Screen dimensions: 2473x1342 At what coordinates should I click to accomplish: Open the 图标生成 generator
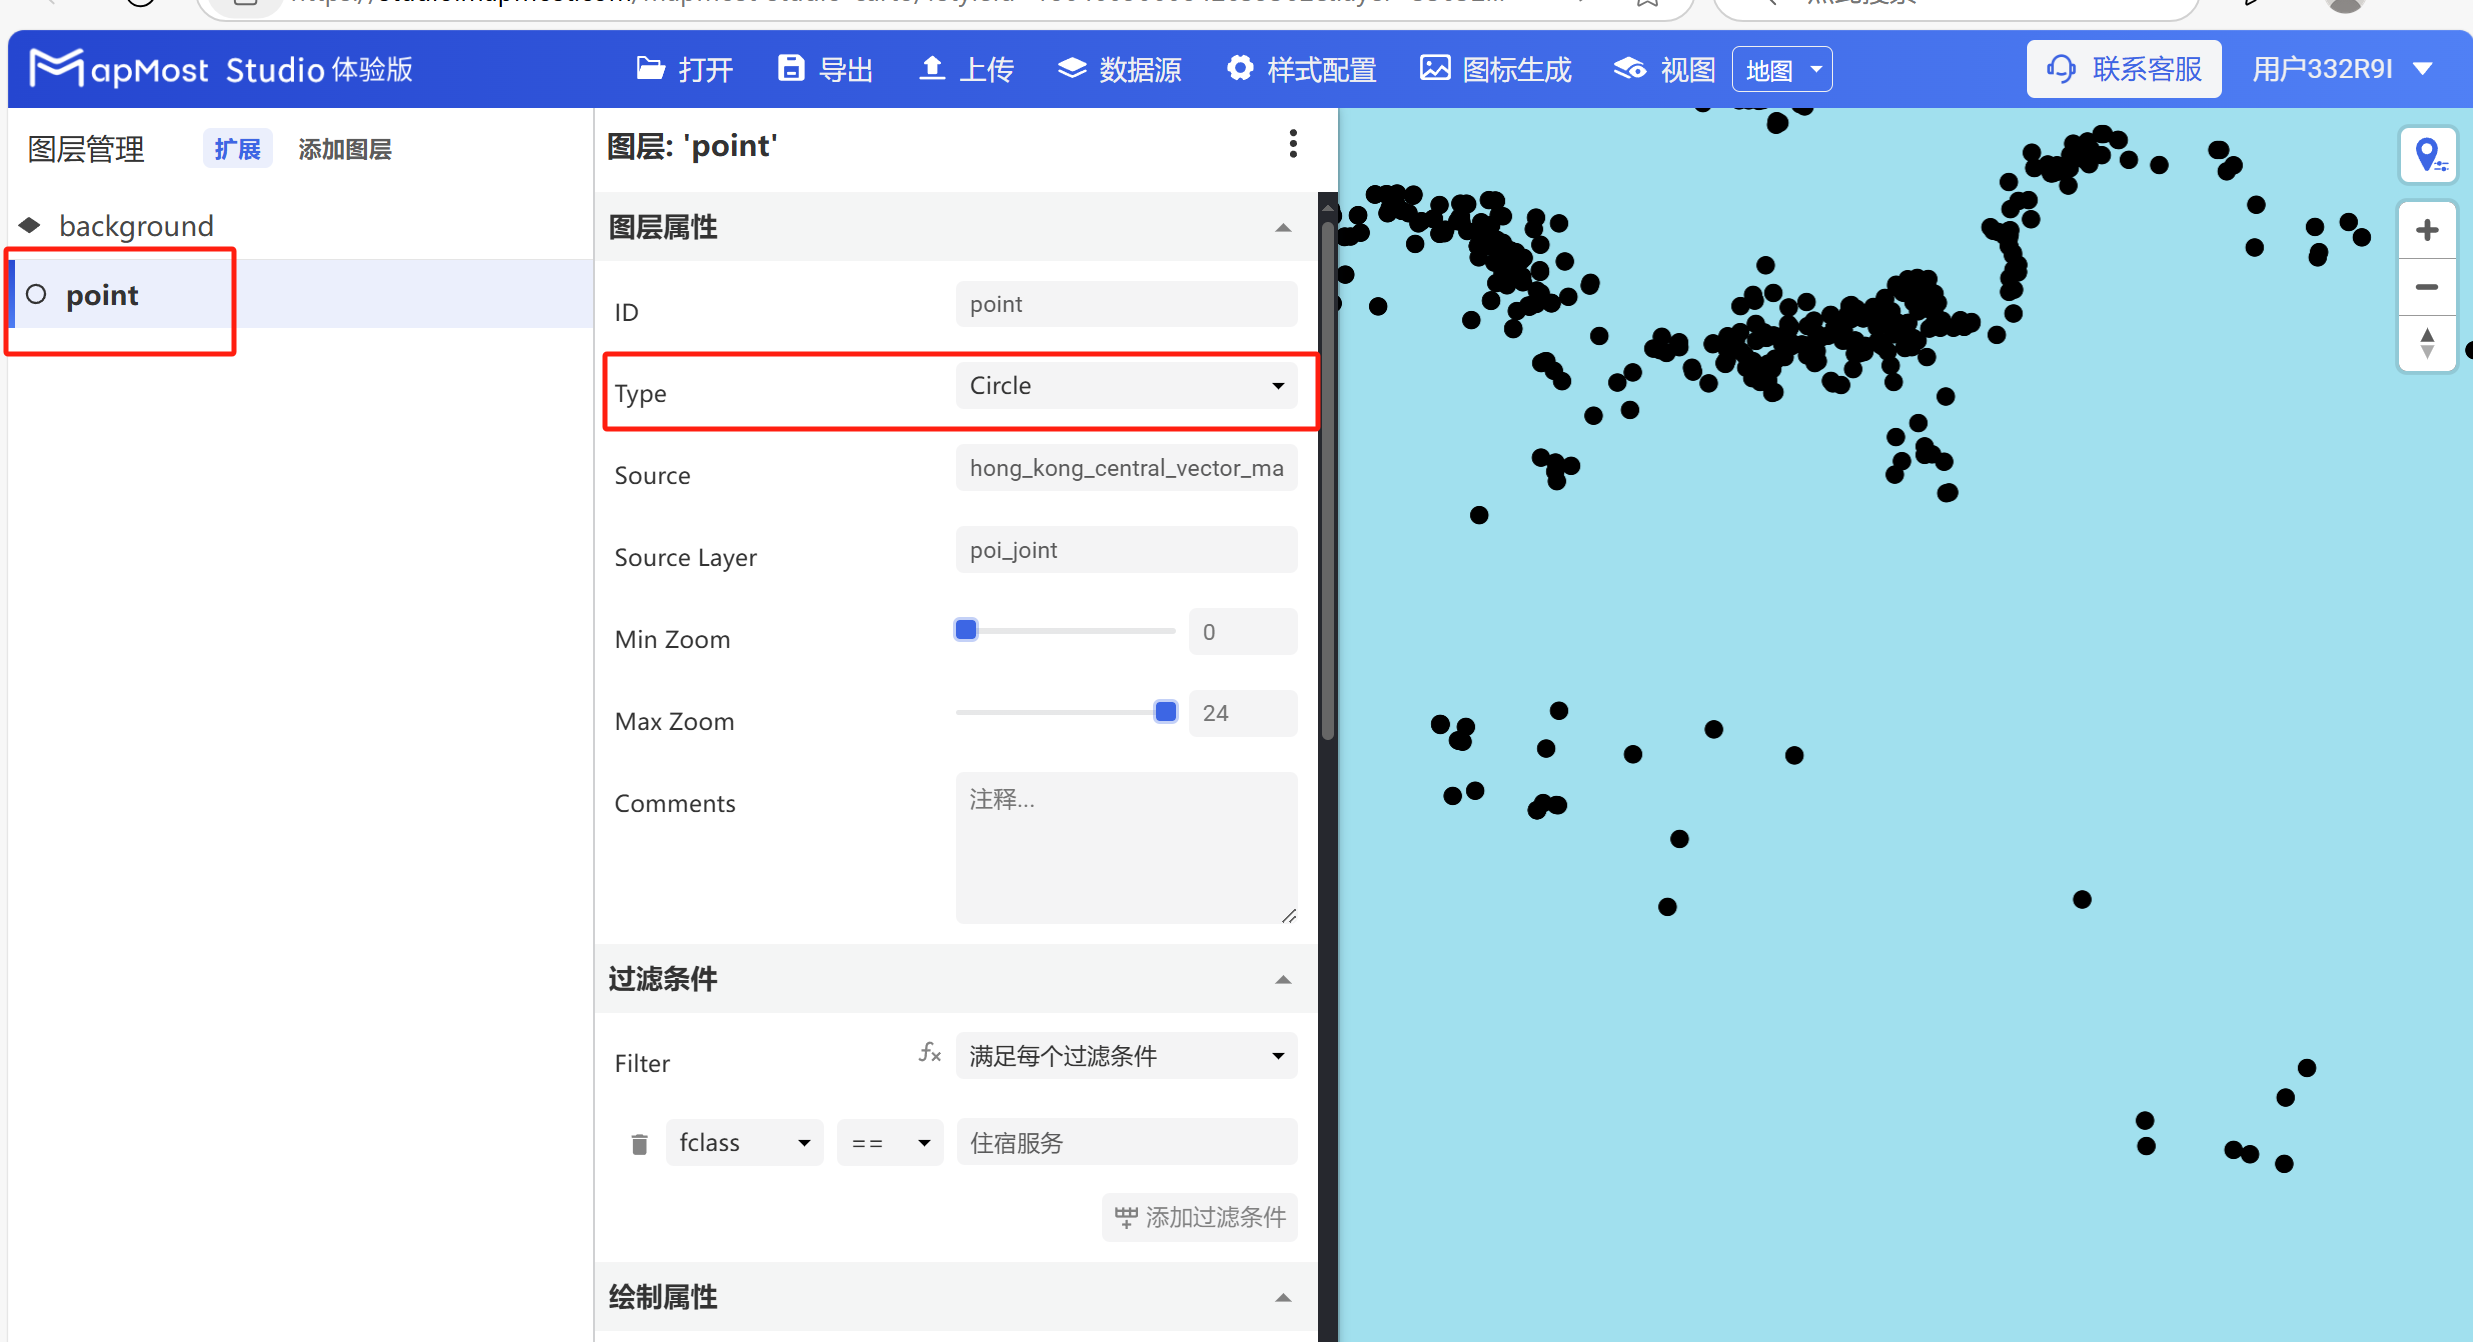[1494, 69]
